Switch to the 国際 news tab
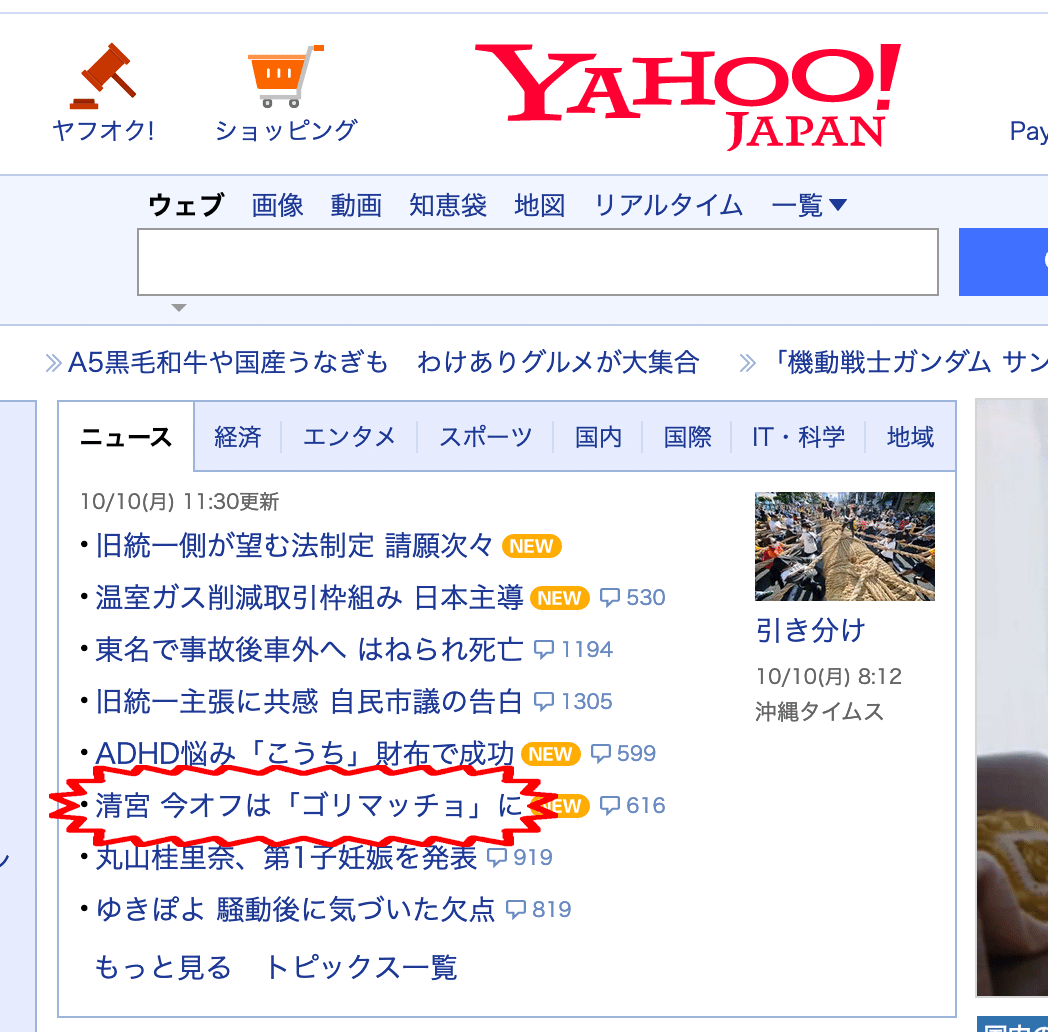This screenshot has width=1048, height=1032. tap(687, 436)
